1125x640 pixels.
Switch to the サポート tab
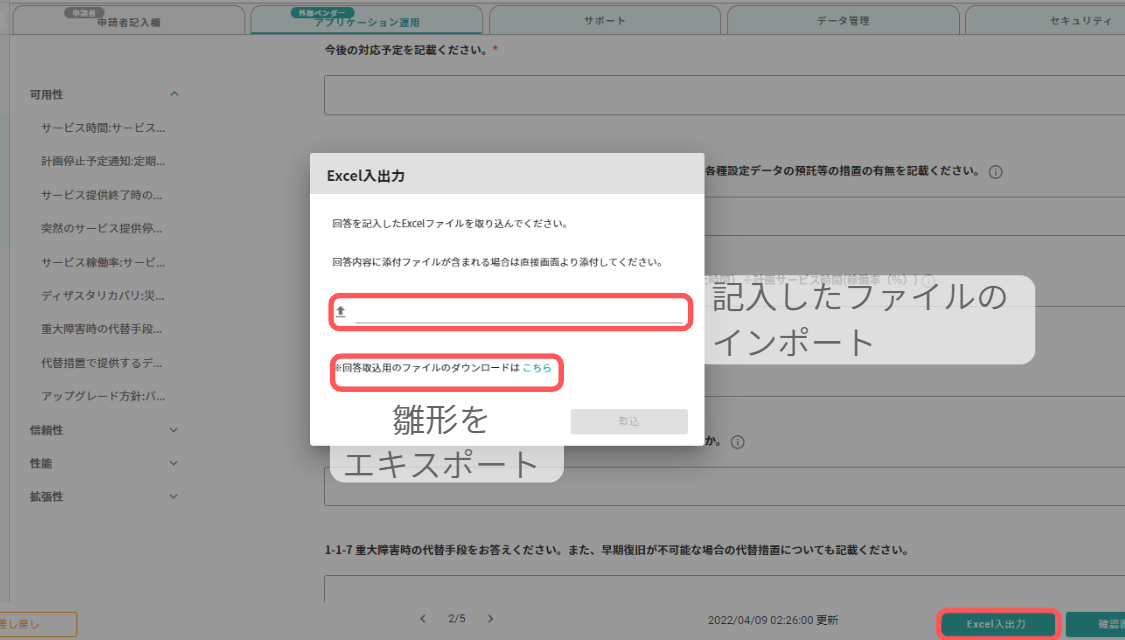point(604,17)
